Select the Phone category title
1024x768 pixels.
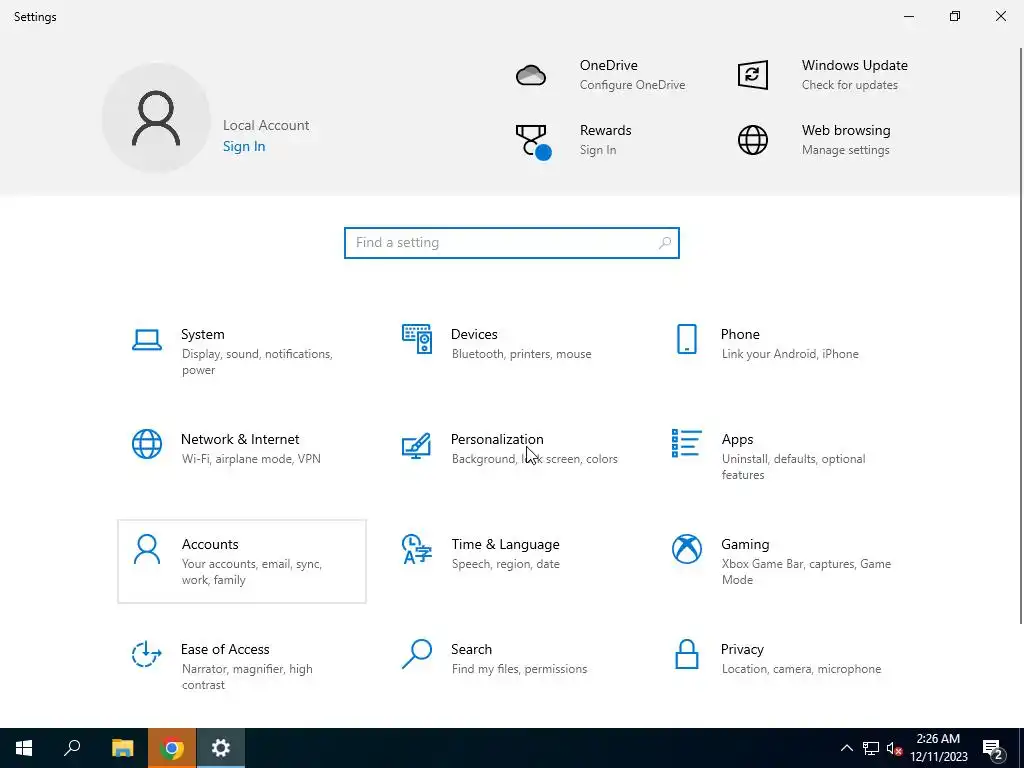[740, 334]
